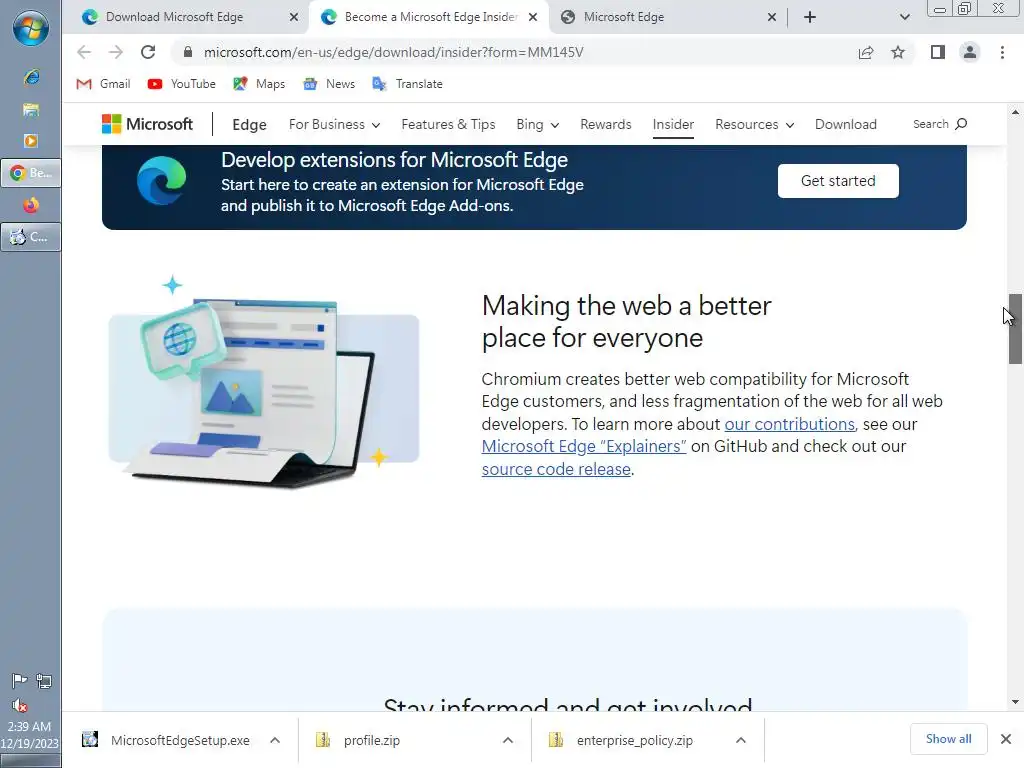Open the downloaded profile.zip file
This screenshot has width=1024, height=768.
click(x=372, y=740)
